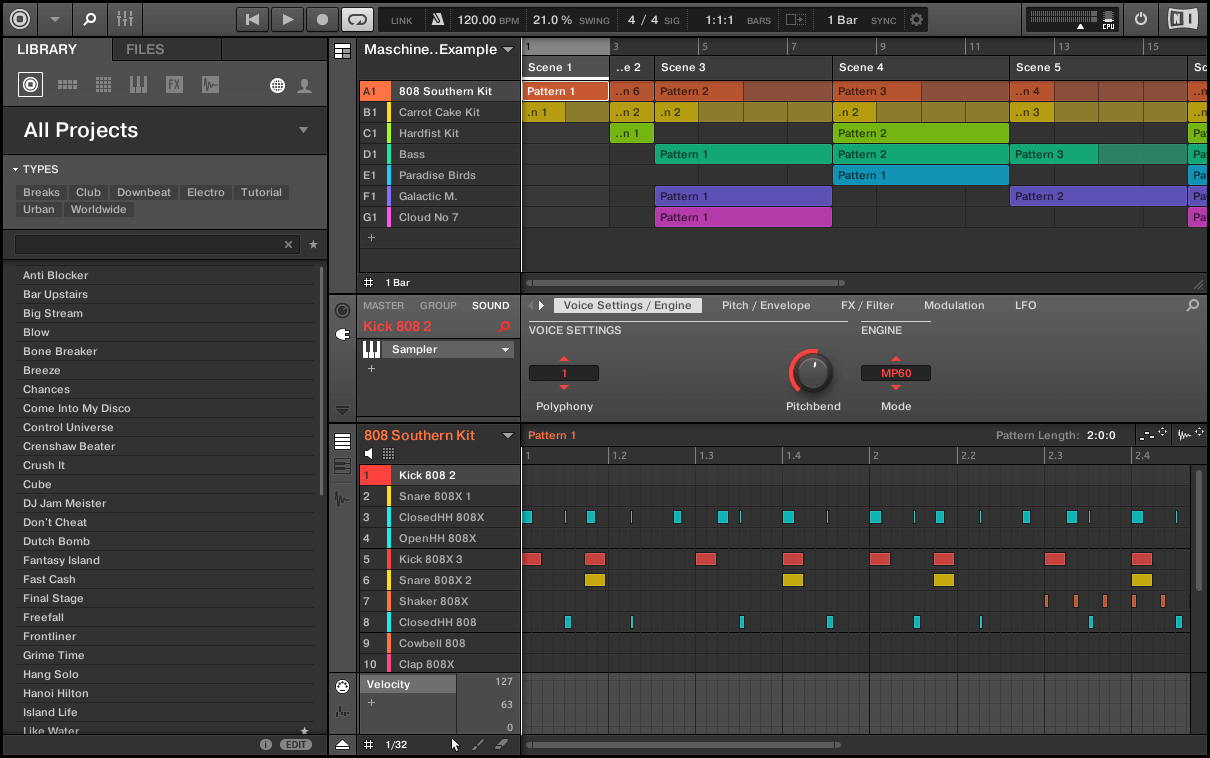Screen dimensions: 1210x758
Task: Open the LFO parameter page
Action: click(x=1026, y=306)
